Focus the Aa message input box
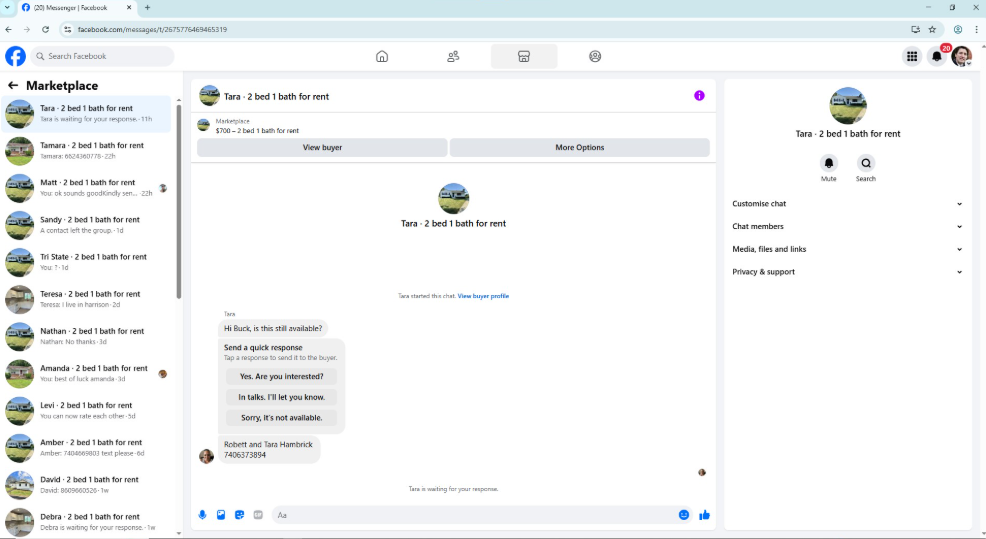 [x=475, y=514]
